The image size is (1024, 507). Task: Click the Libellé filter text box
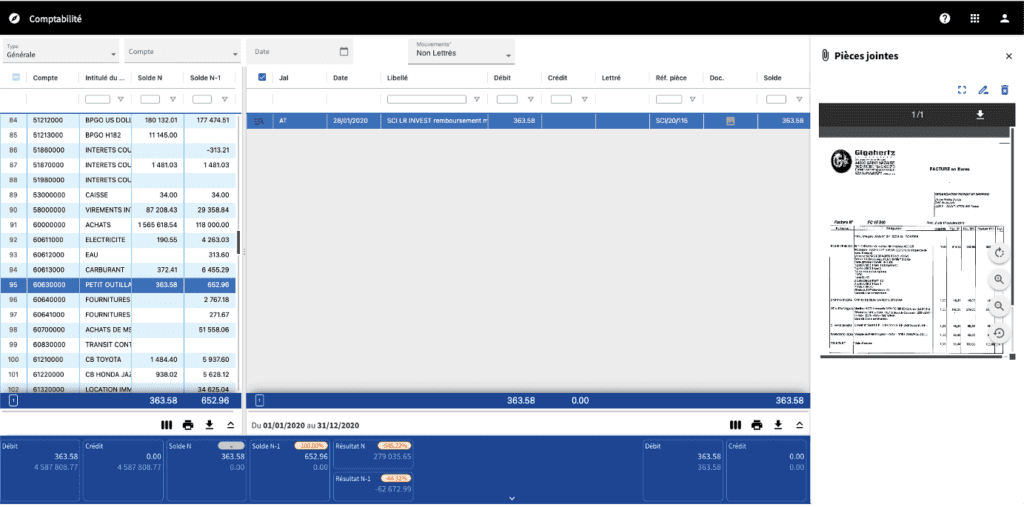(426, 99)
